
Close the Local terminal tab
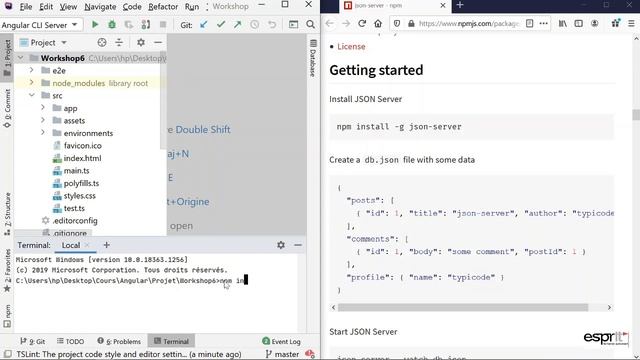coord(87,245)
